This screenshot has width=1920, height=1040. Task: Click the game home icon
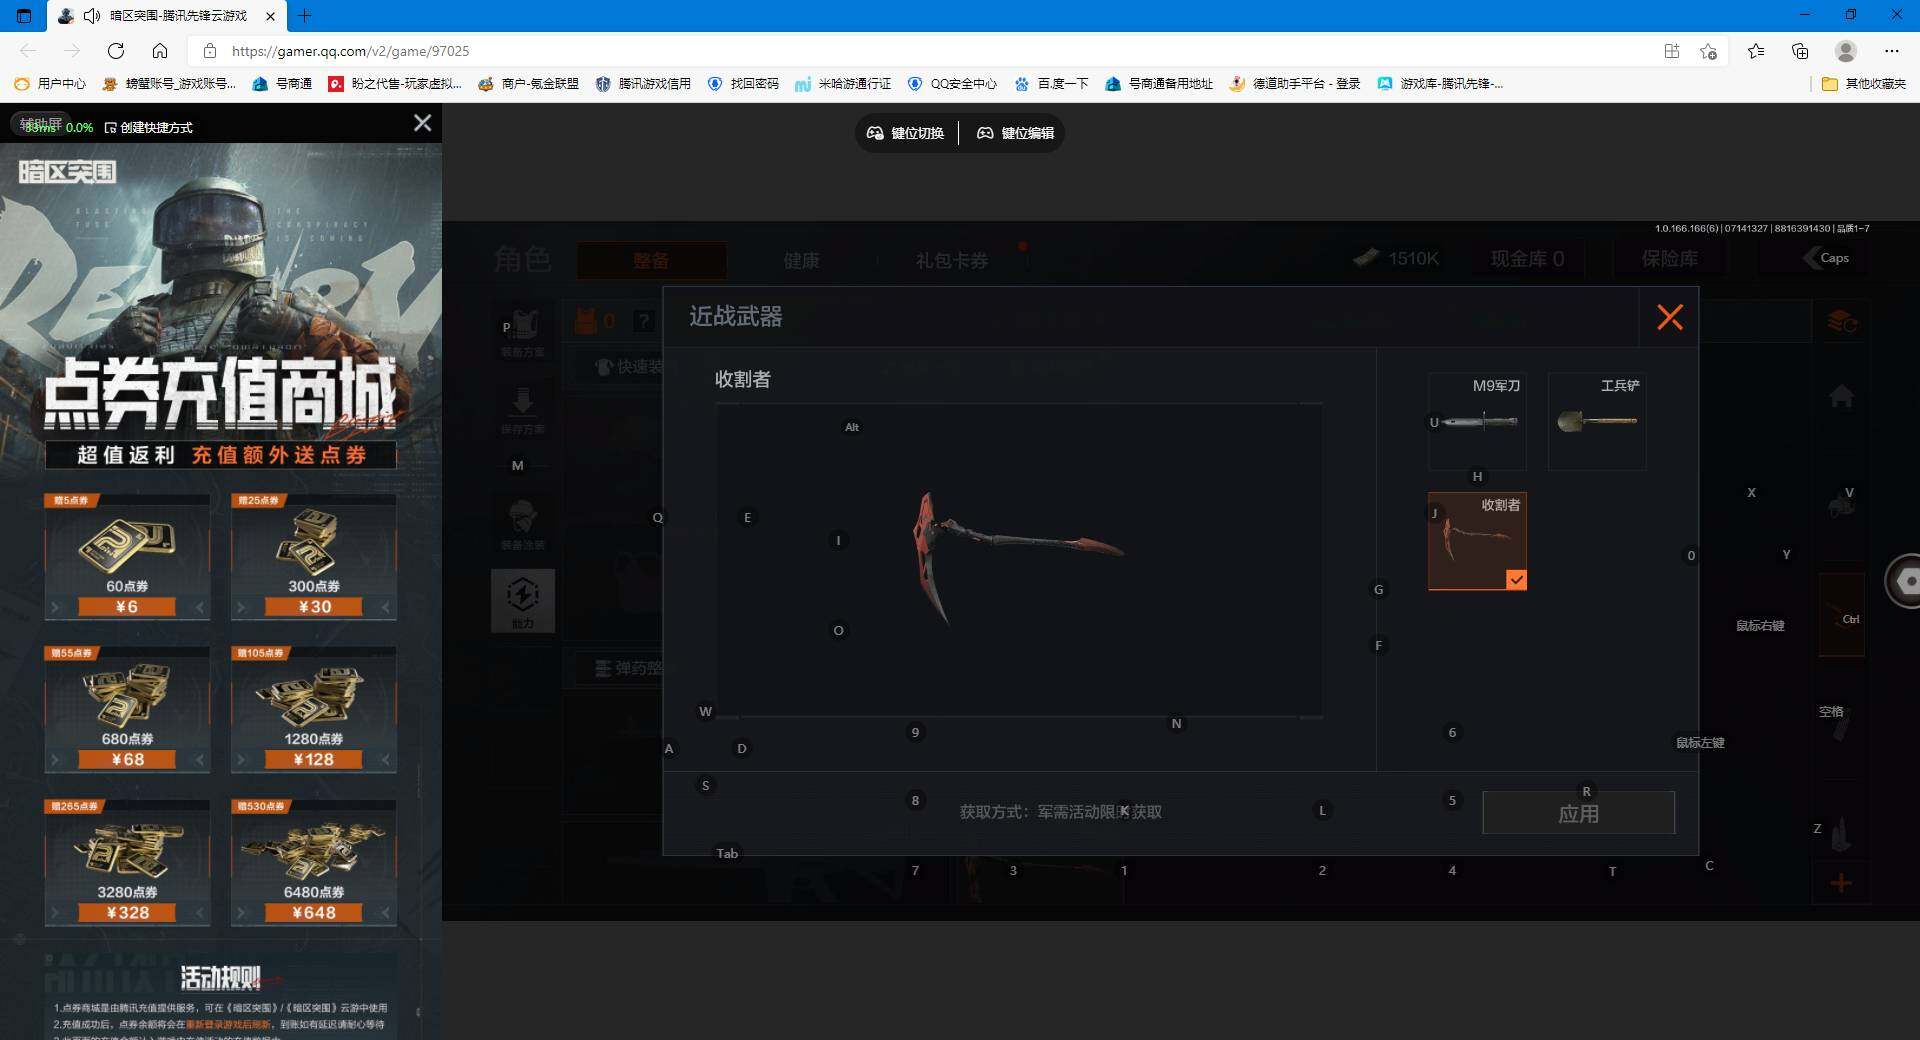pos(1841,396)
